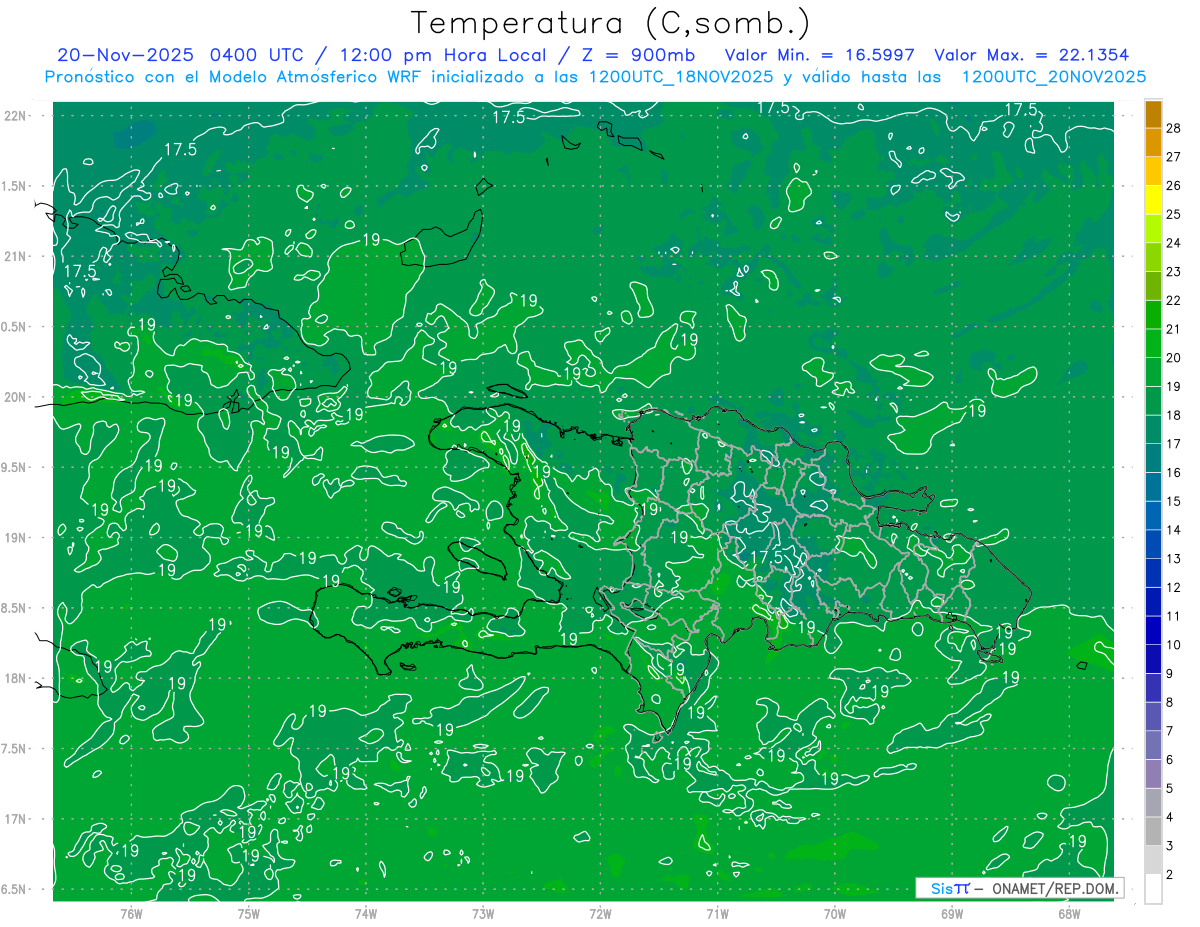The width and height of the screenshot is (1200, 927).
Task: Click the colorbar scale label '25'
Action: point(1174,214)
